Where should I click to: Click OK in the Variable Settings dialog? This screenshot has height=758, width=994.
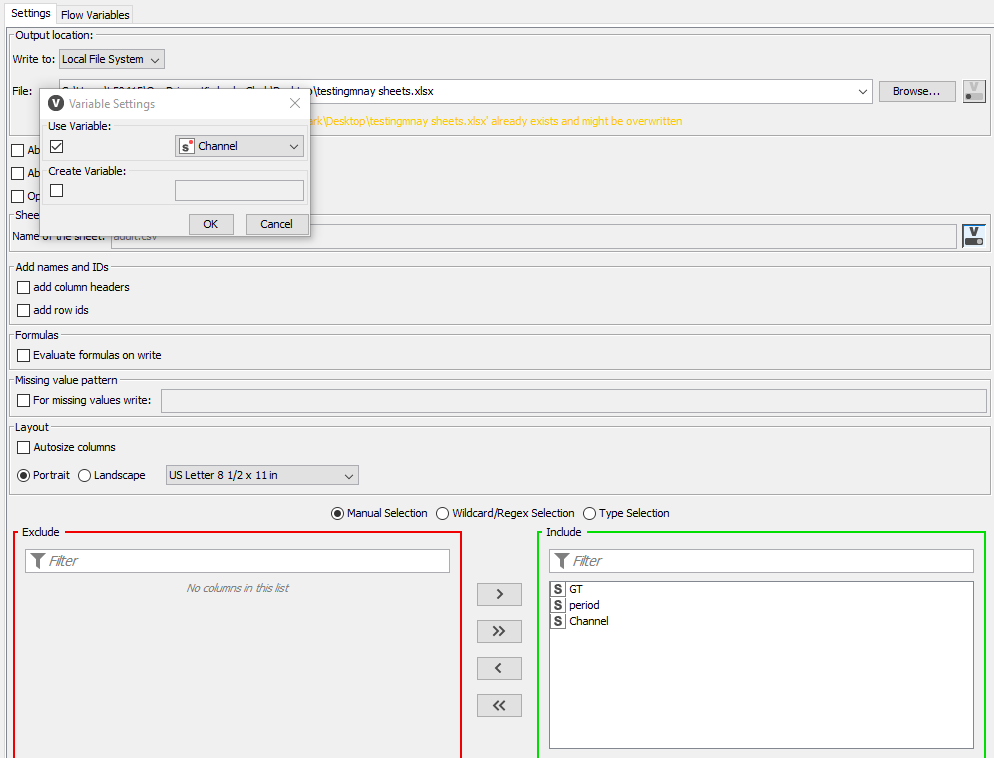coord(211,224)
